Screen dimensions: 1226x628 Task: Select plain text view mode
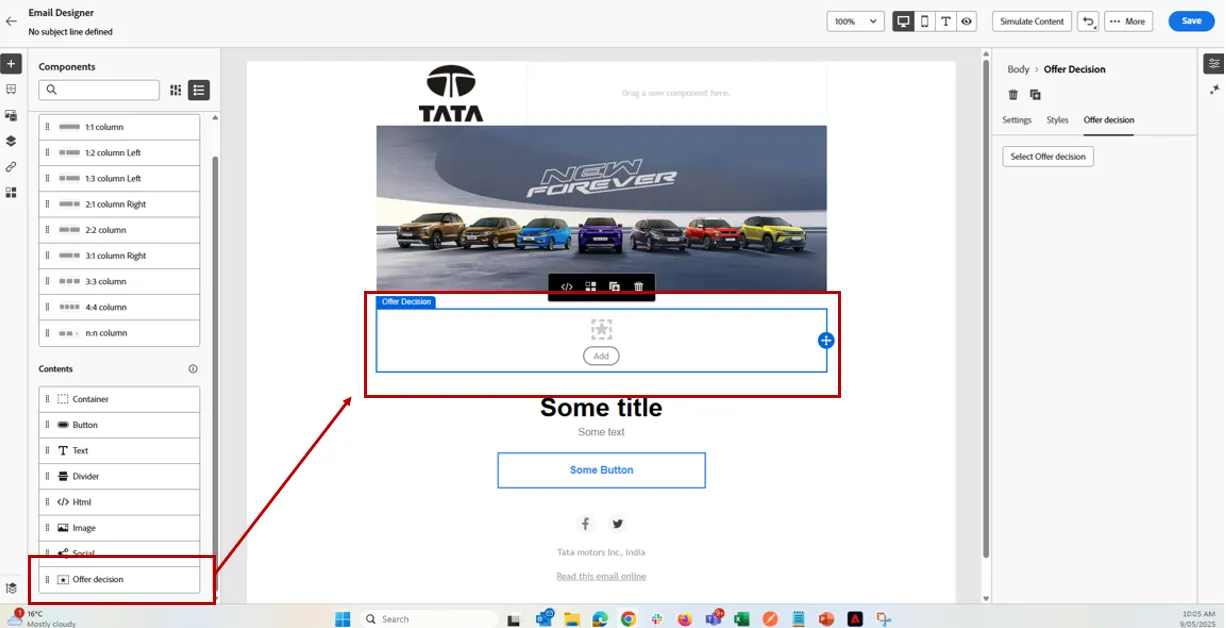point(946,21)
